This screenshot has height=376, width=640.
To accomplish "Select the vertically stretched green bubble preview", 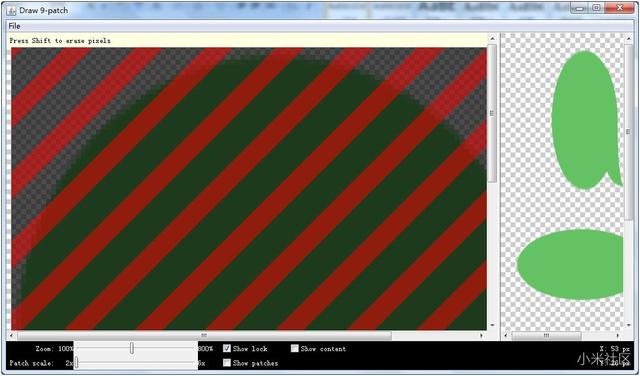I will click(x=586, y=120).
